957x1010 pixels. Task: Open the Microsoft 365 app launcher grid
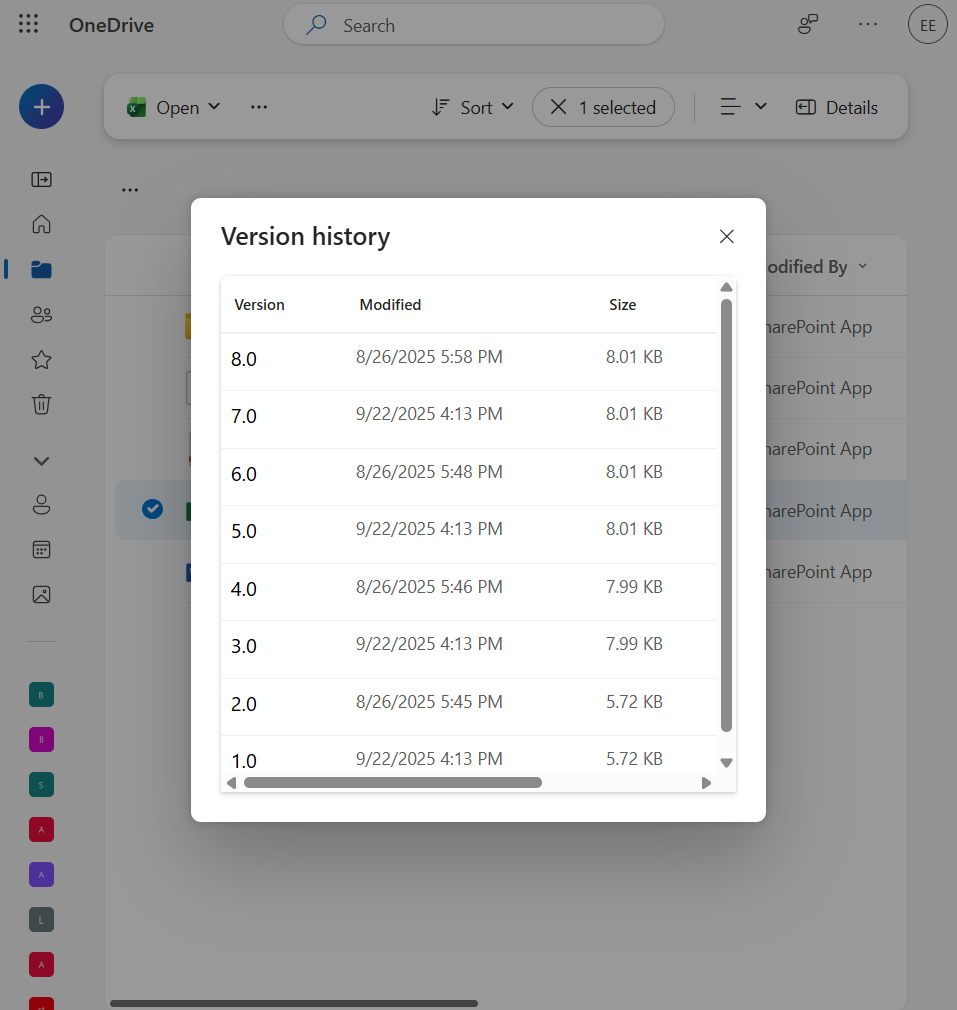[x=28, y=24]
